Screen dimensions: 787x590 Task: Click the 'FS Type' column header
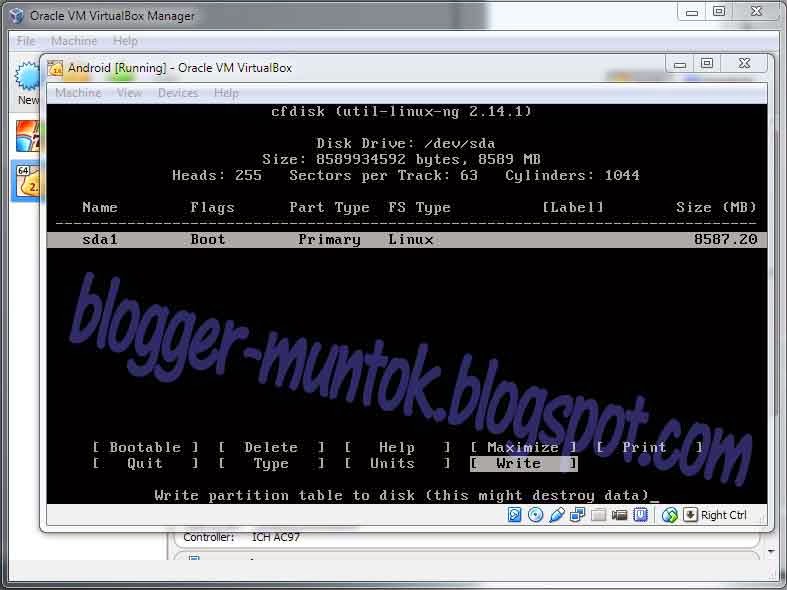pyautogui.click(x=419, y=207)
